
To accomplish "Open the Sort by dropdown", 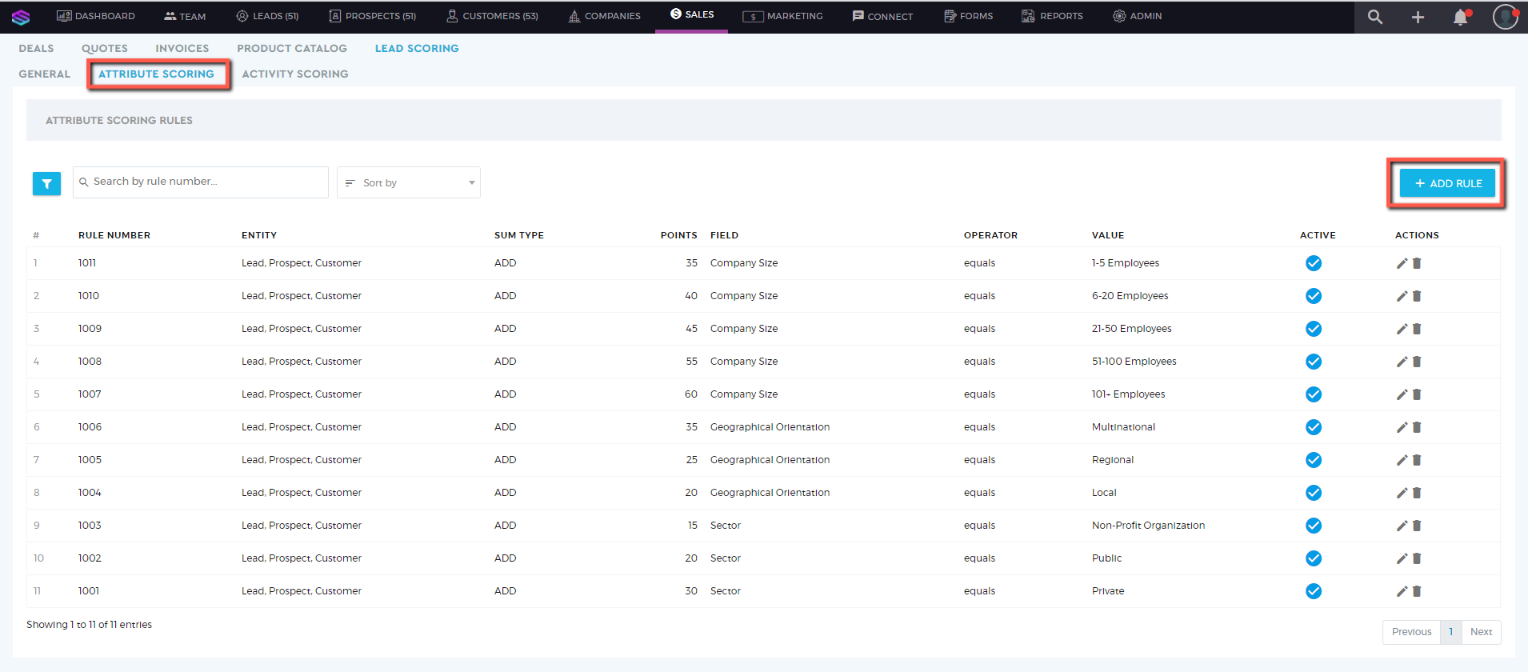I will (409, 183).
